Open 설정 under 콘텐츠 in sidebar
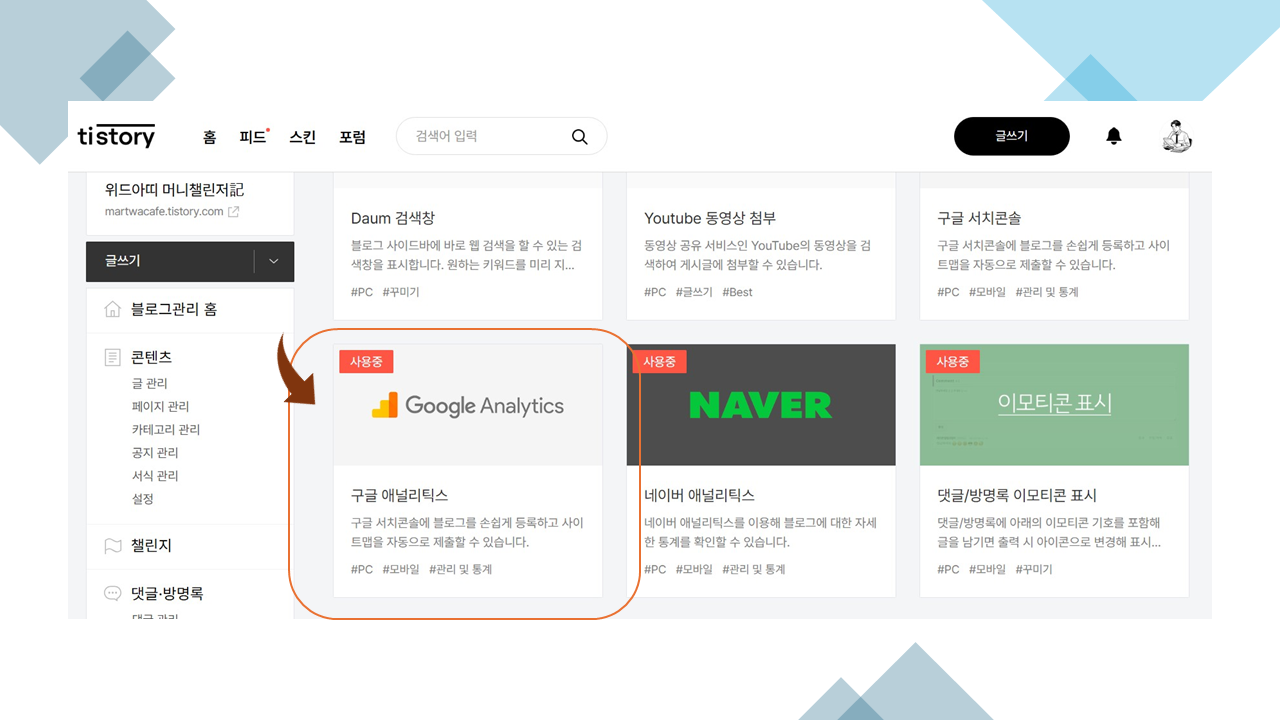Viewport: 1280px width, 720px height. 142,498
